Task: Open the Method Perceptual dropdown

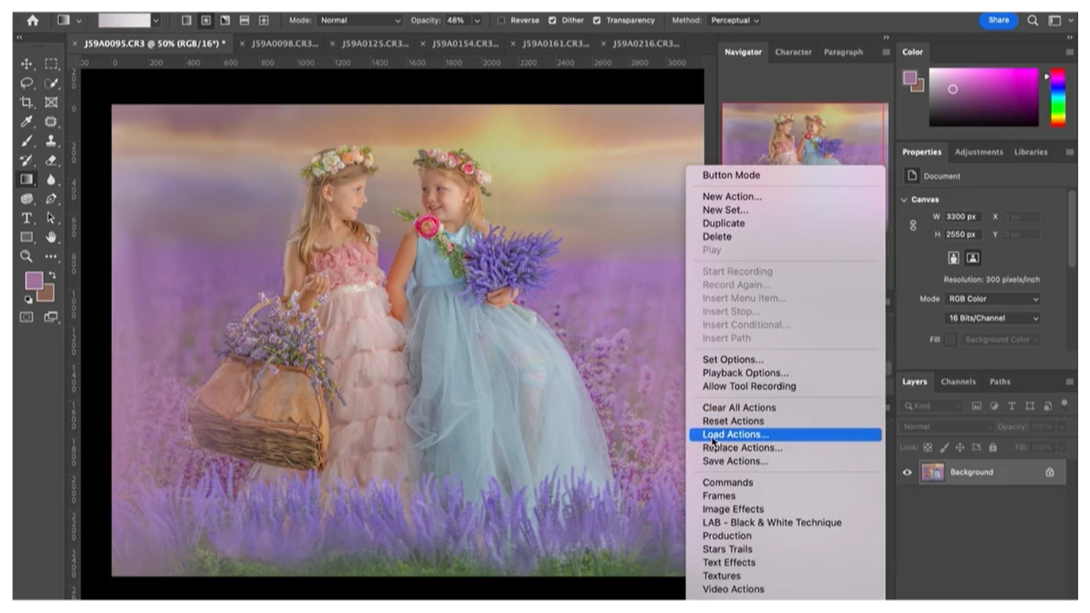Action: pyautogui.click(x=735, y=20)
